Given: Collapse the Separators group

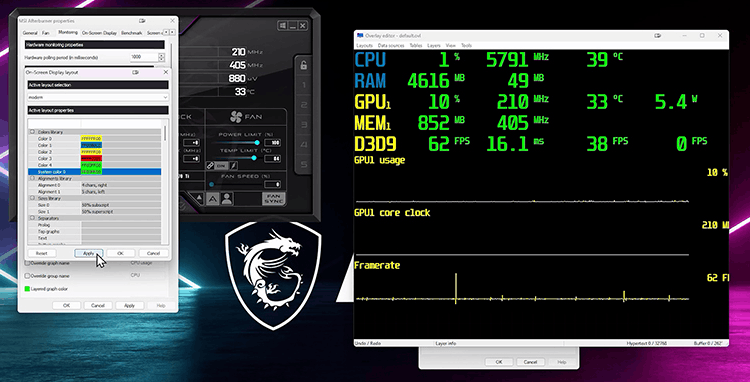Looking at the screenshot, I should click(33, 218).
